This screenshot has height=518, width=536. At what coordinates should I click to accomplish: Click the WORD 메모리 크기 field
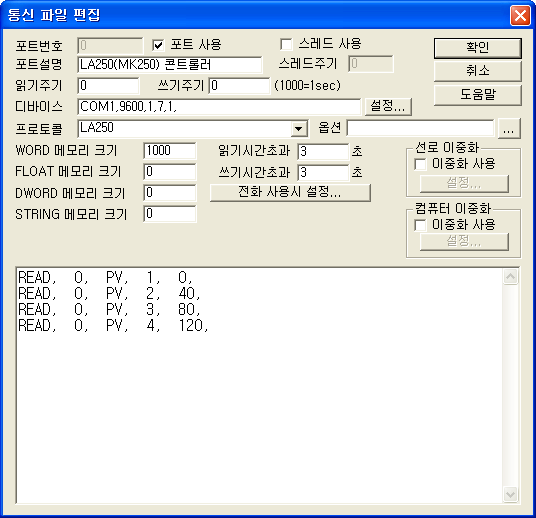170,151
